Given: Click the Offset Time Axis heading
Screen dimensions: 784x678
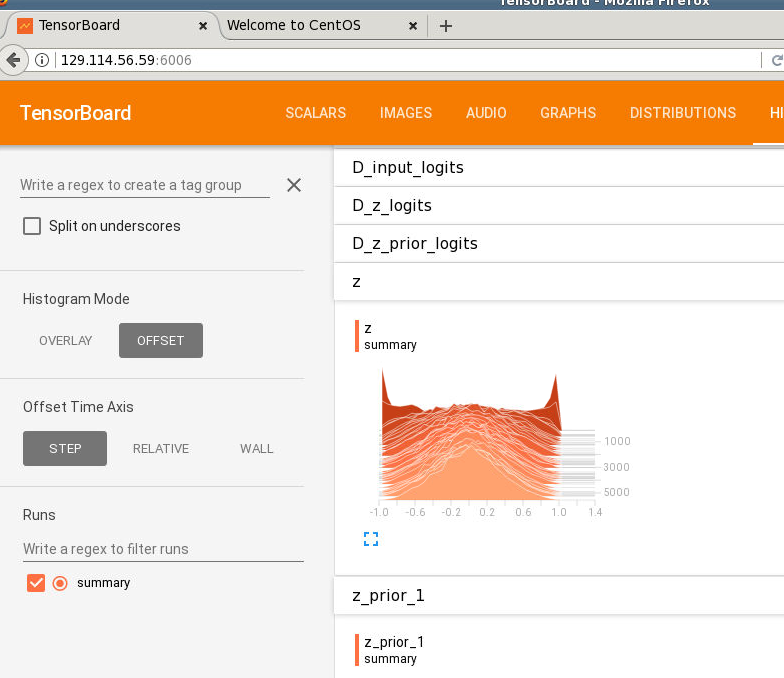Looking at the screenshot, I should pos(78,407).
